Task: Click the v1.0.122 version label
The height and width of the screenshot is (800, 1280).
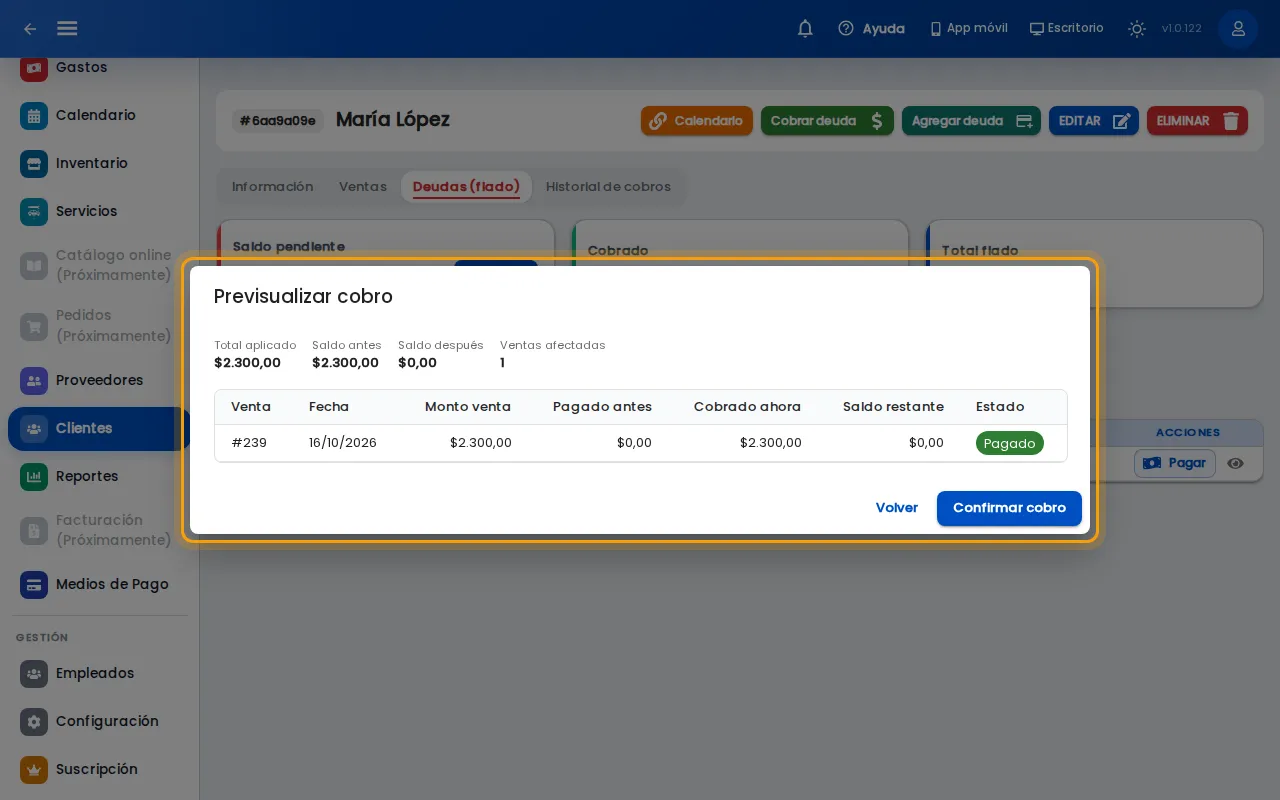Action: tap(1182, 29)
